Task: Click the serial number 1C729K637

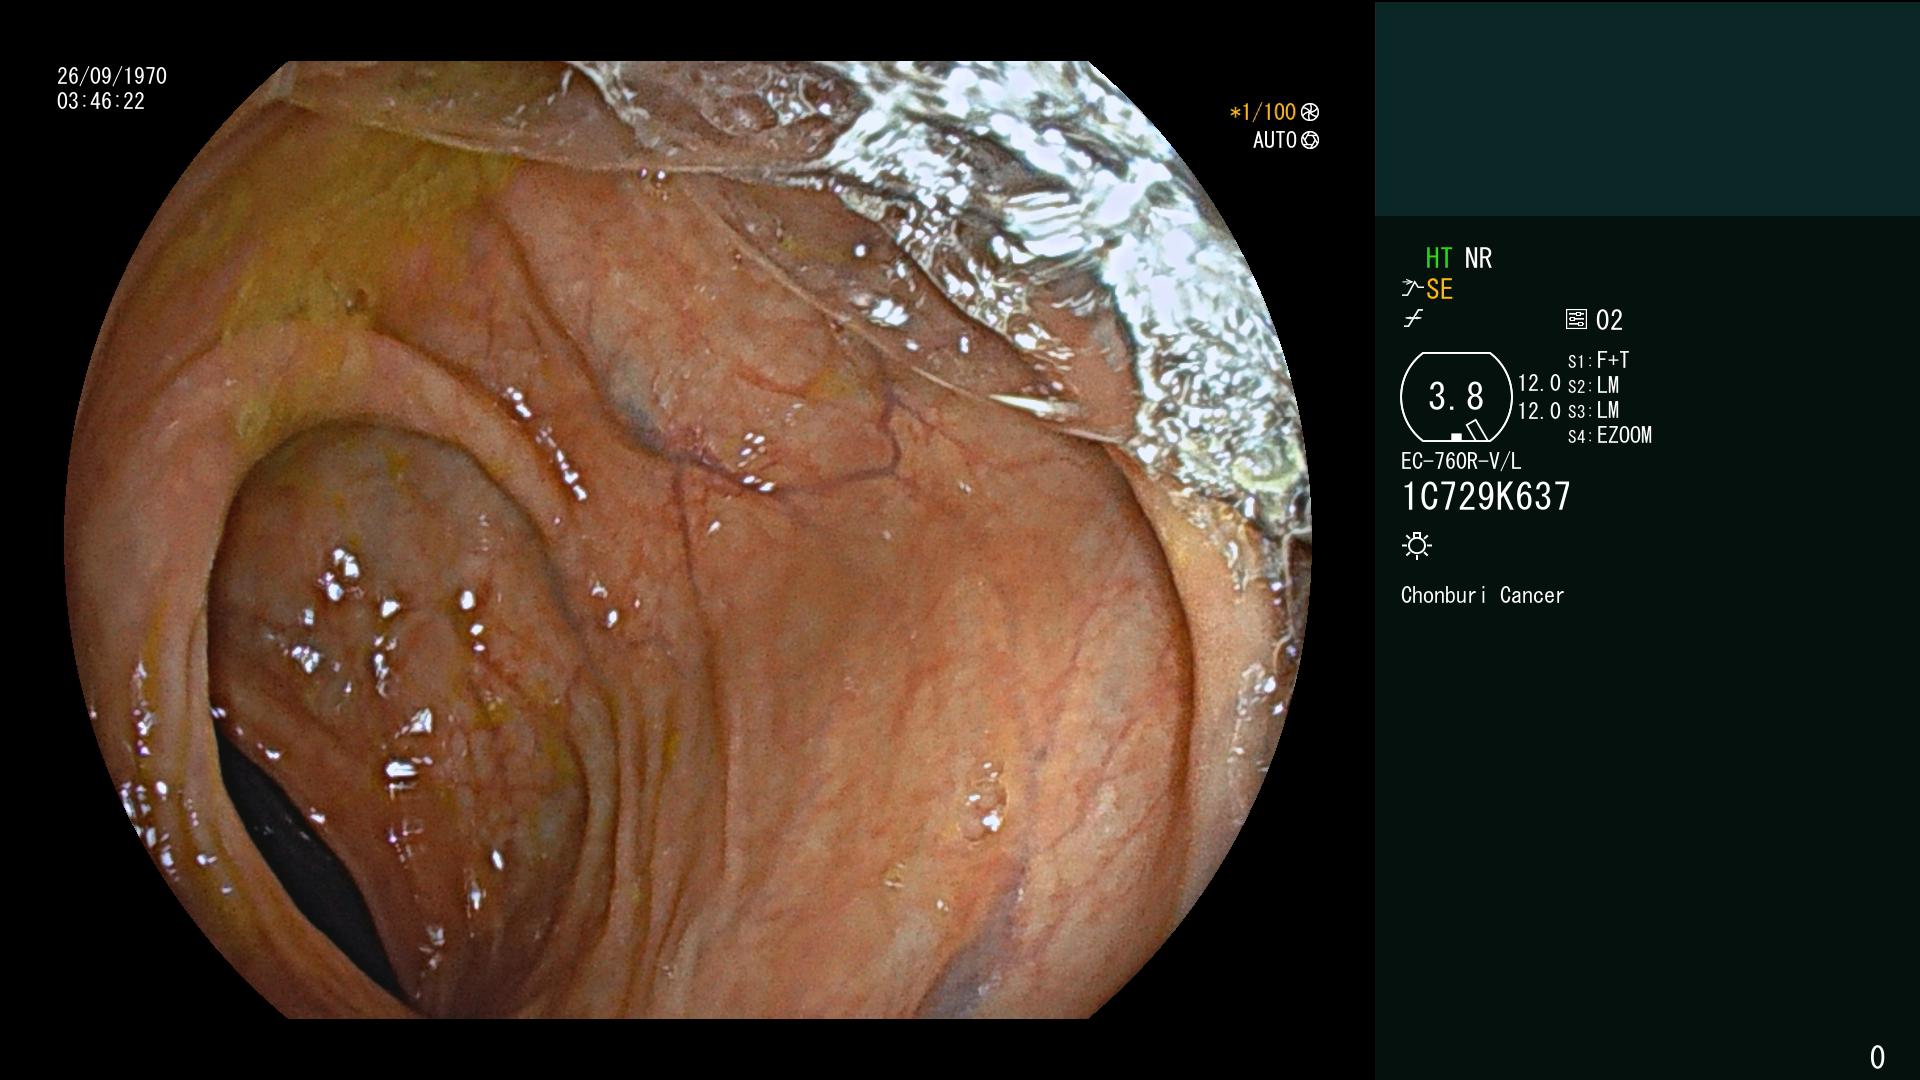Action: 1486,496
